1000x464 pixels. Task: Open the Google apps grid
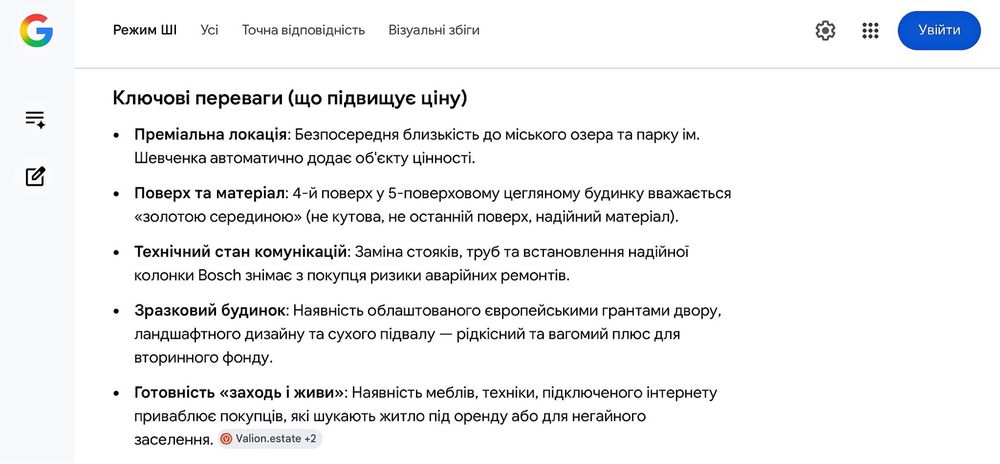tap(870, 31)
